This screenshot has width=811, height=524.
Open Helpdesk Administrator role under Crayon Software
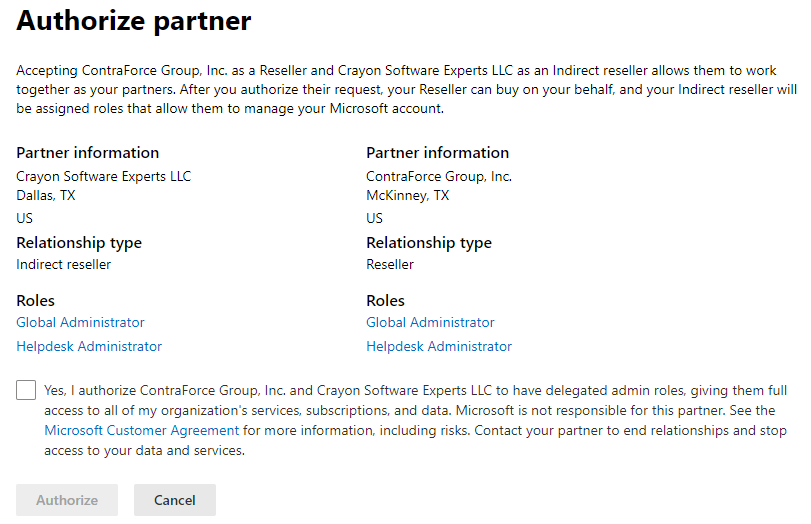pyautogui.click(x=89, y=346)
